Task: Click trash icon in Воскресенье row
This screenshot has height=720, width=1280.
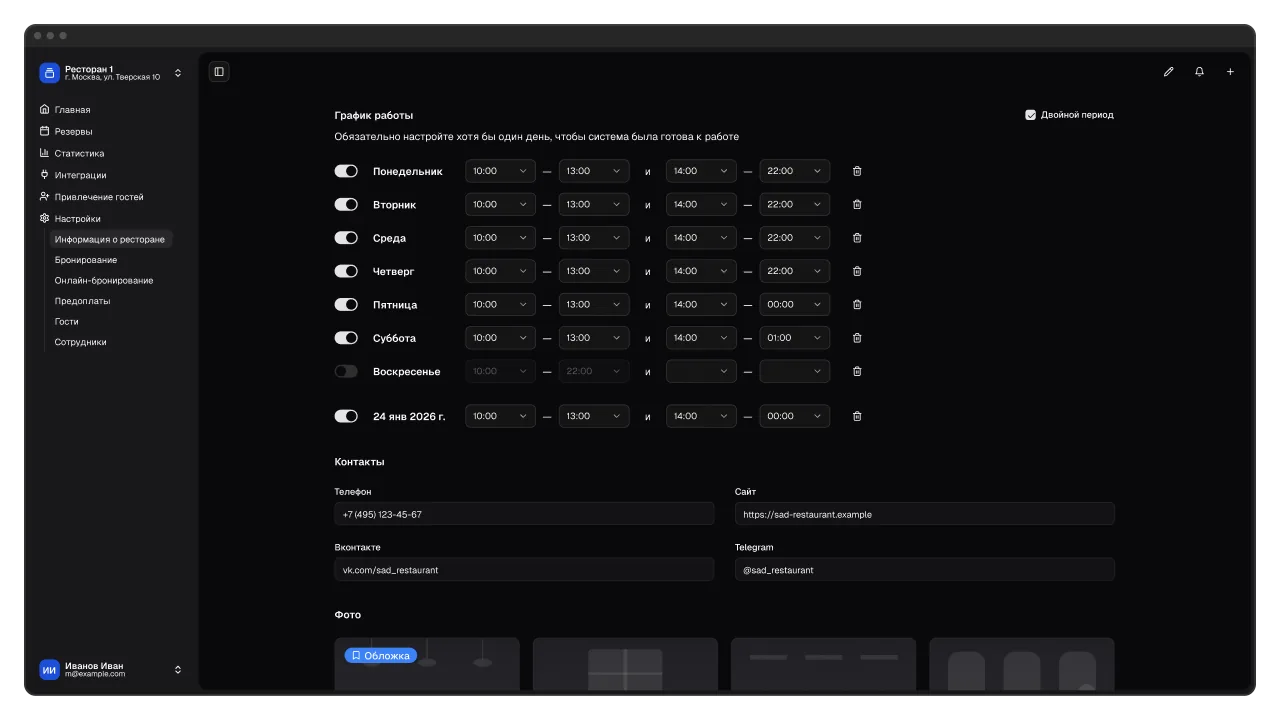Action: (x=857, y=371)
